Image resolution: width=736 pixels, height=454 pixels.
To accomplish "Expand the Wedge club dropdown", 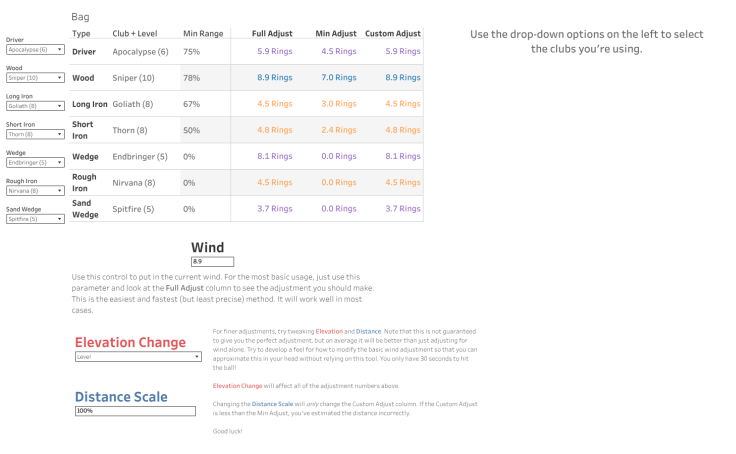I will 35,162.
